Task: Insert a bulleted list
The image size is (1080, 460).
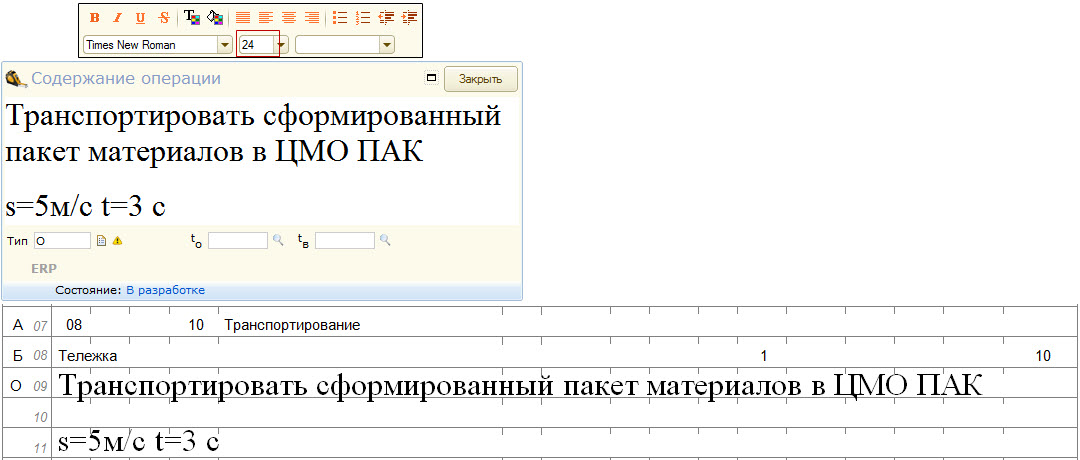Action: click(340, 18)
